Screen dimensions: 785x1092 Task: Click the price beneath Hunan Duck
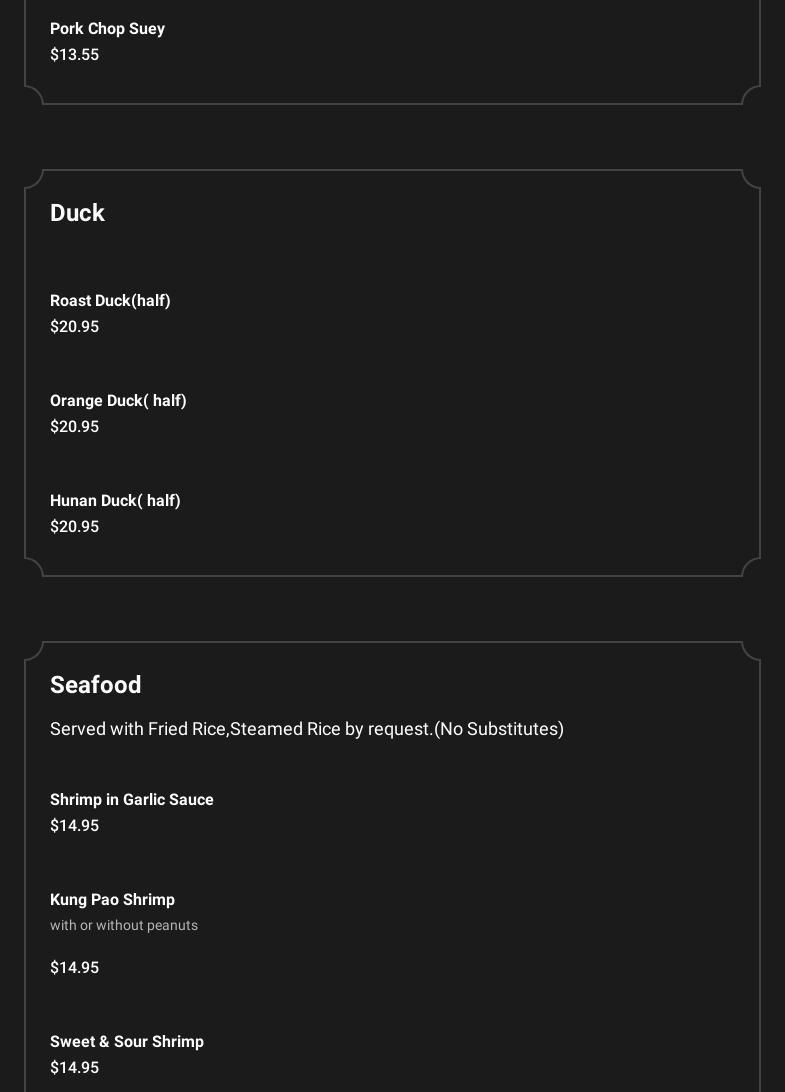(x=74, y=527)
